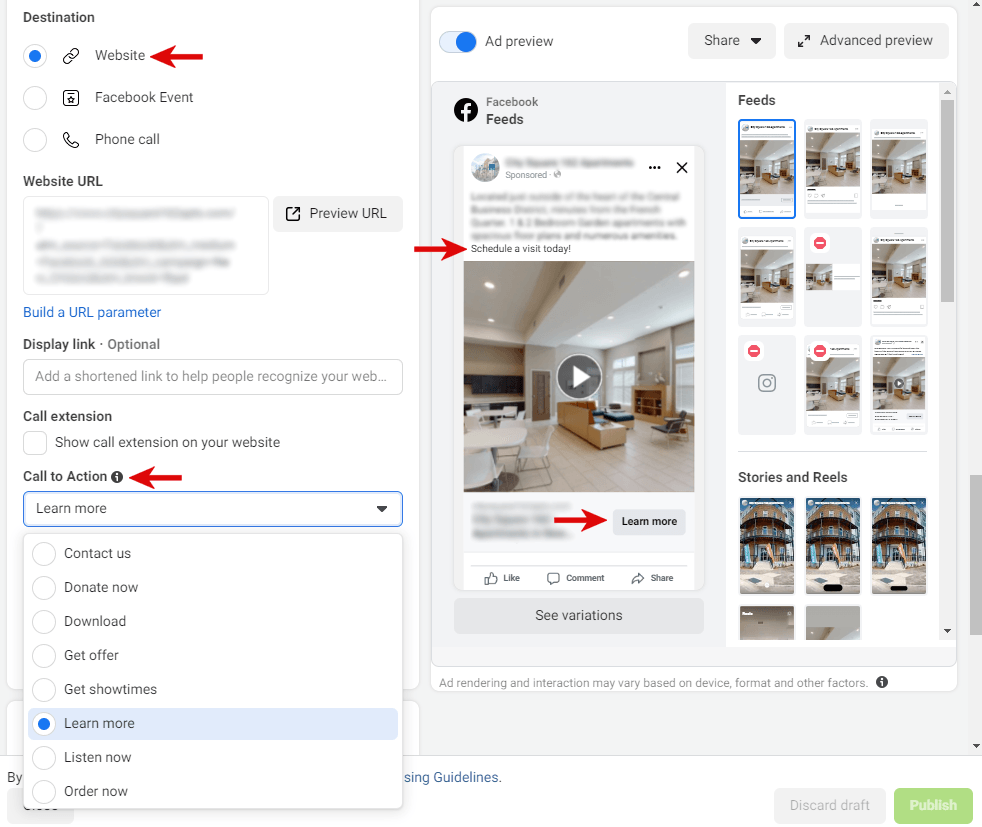Play the video in the ad preview
This screenshot has width=982, height=827.
tap(579, 377)
